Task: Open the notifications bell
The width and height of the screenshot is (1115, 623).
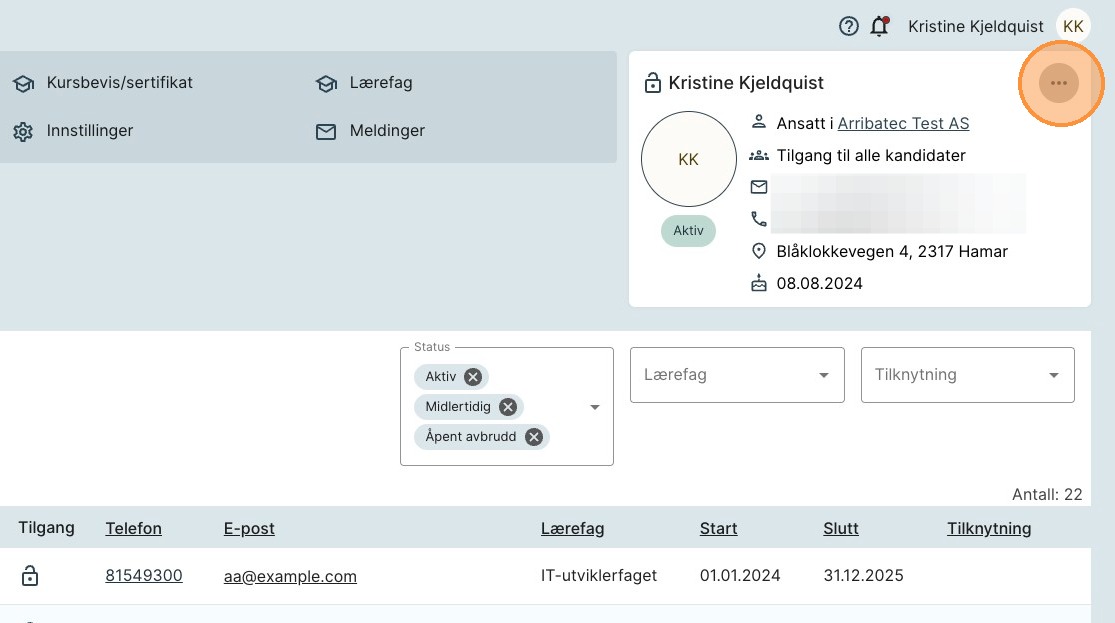Action: (x=879, y=27)
